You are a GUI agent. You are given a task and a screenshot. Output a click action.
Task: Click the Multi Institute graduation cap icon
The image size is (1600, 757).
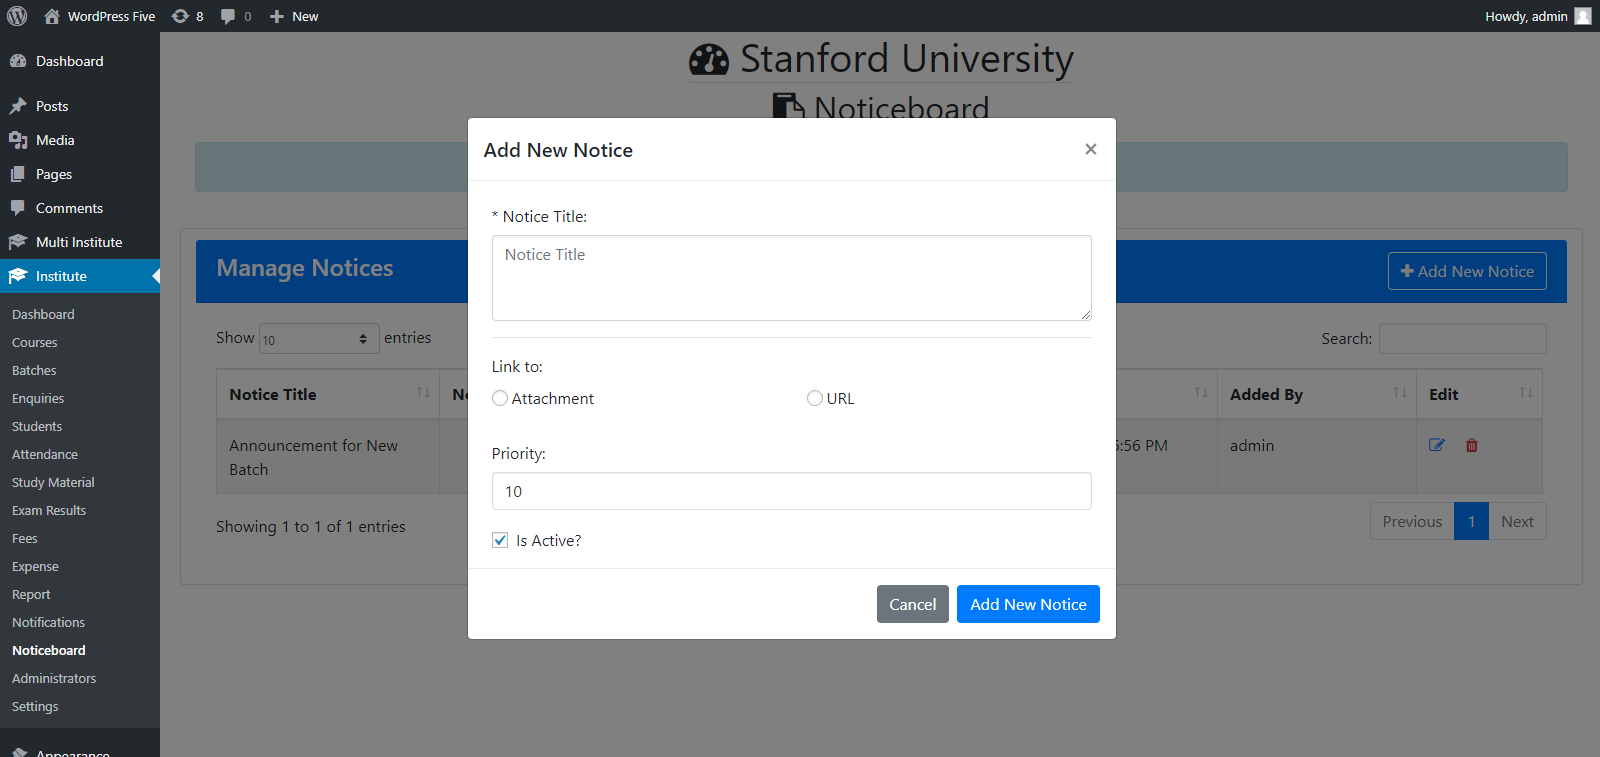[x=18, y=242]
